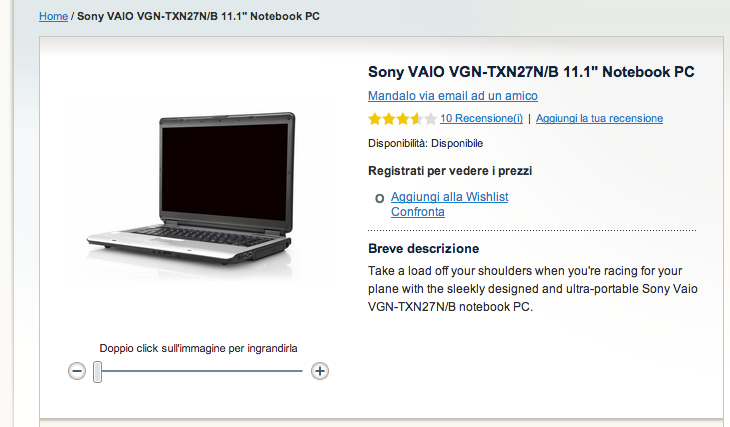Screen dimensions: 730x427
Task: Click the Disponibilità: Disponibile availability text
Action: coord(425,143)
